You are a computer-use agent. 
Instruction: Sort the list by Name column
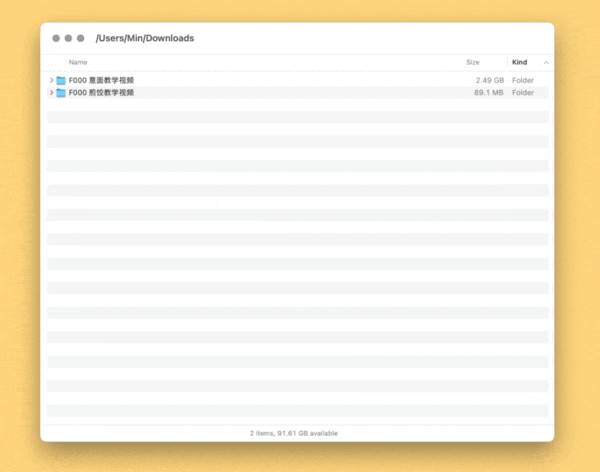pos(78,62)
